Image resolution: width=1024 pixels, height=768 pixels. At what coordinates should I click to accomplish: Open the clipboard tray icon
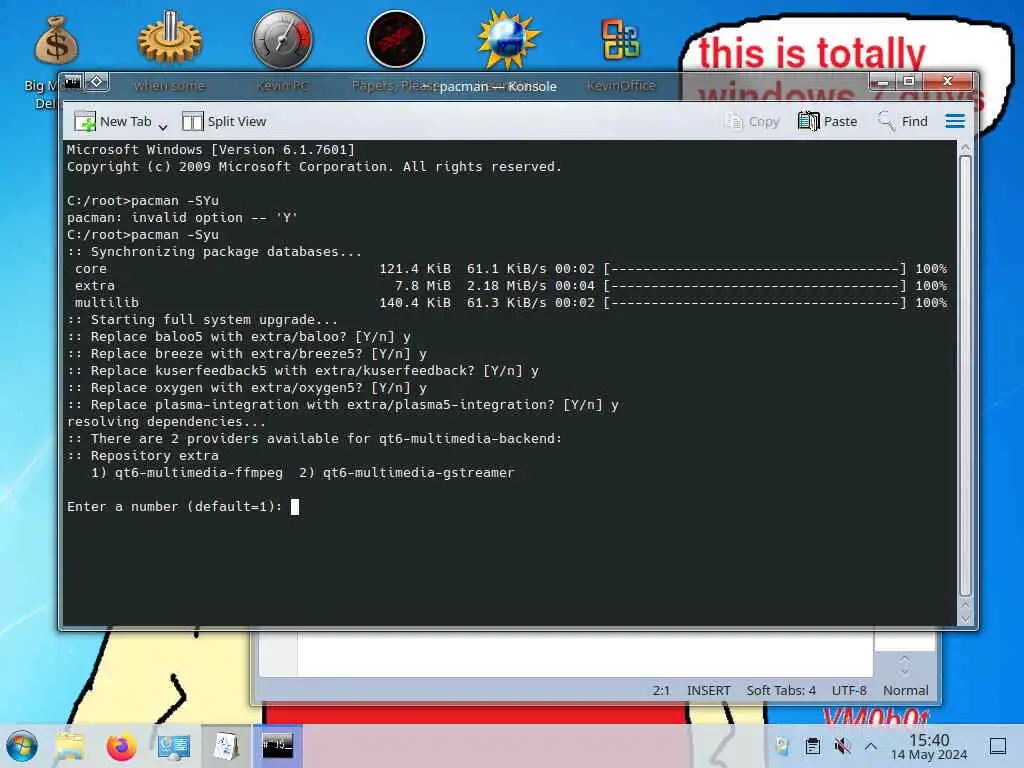coord(813,746)
